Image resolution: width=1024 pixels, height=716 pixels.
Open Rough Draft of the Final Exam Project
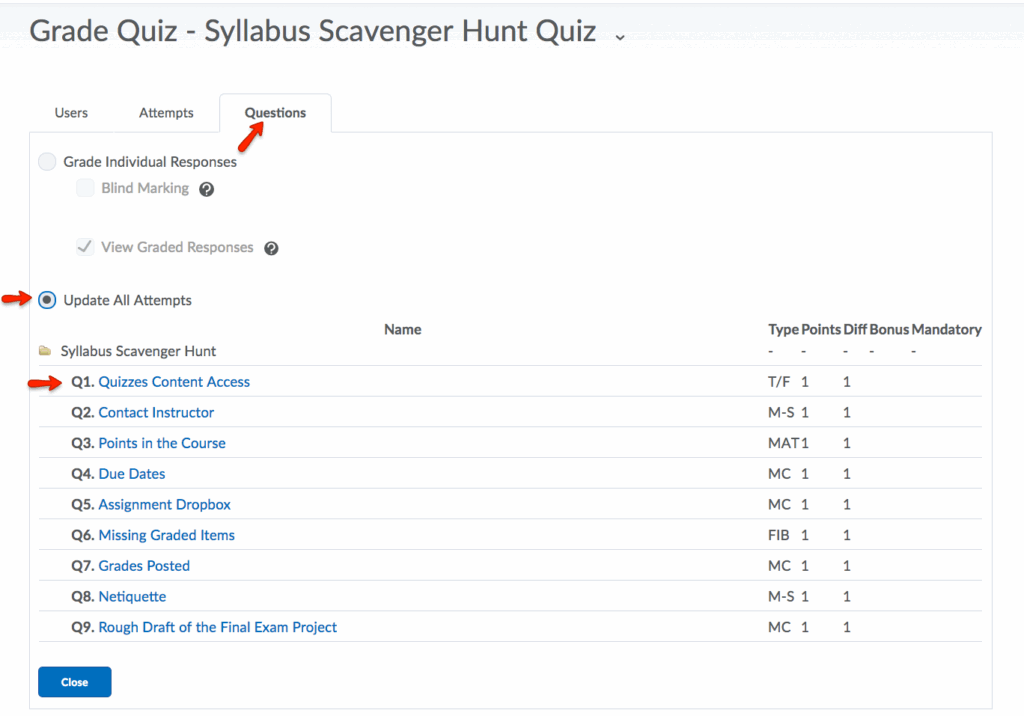[x=218, y=628]
